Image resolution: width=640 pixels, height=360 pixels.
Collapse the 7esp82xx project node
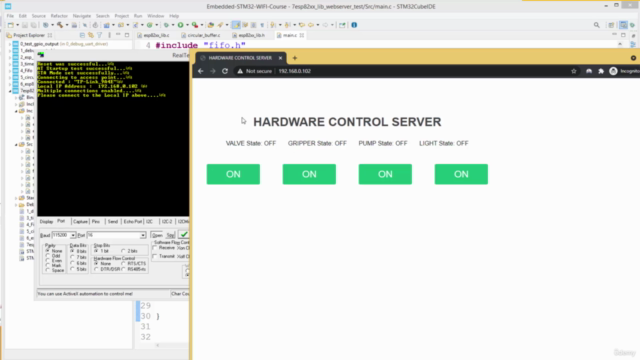click(10, 91)
